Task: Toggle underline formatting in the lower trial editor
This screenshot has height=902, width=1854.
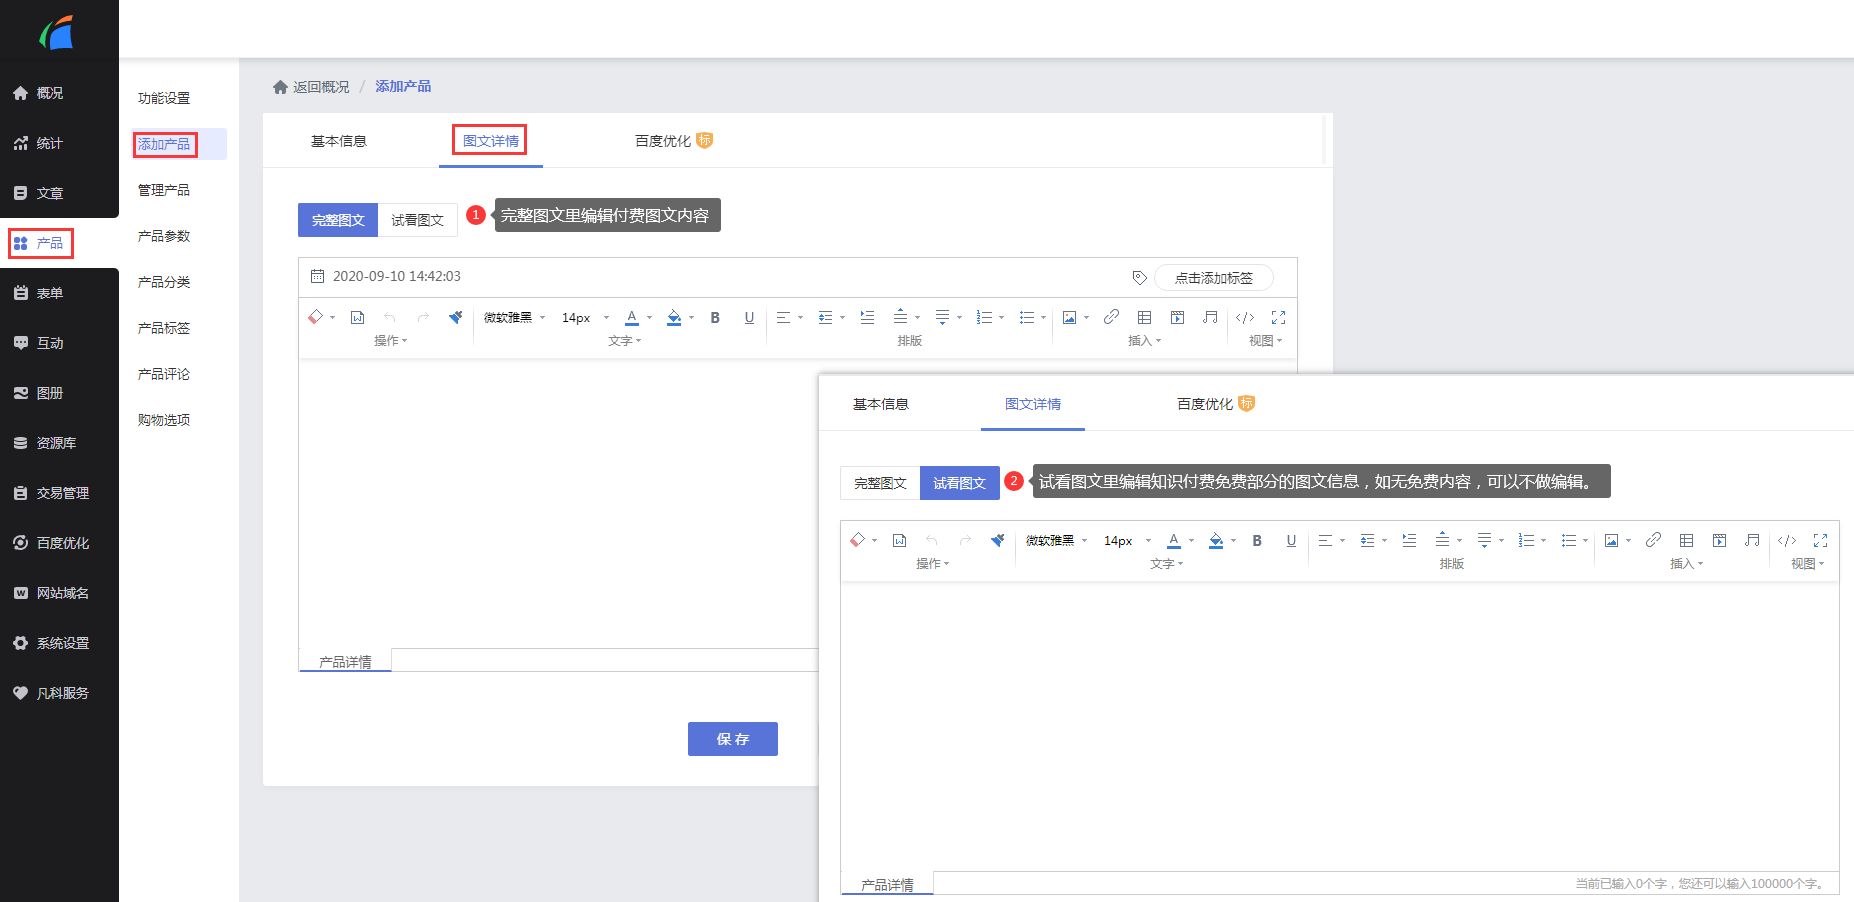Action: click(1291, 540)
